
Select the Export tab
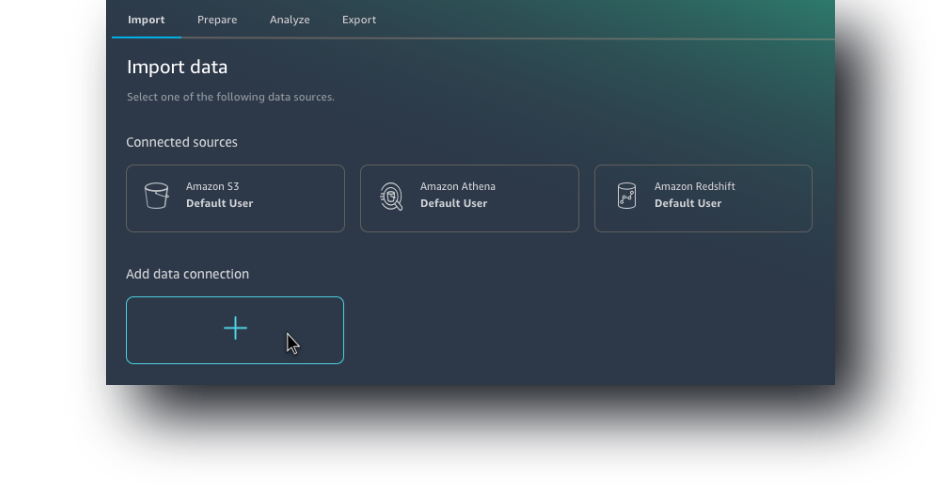pyautogui.click(x=359, y=20)
